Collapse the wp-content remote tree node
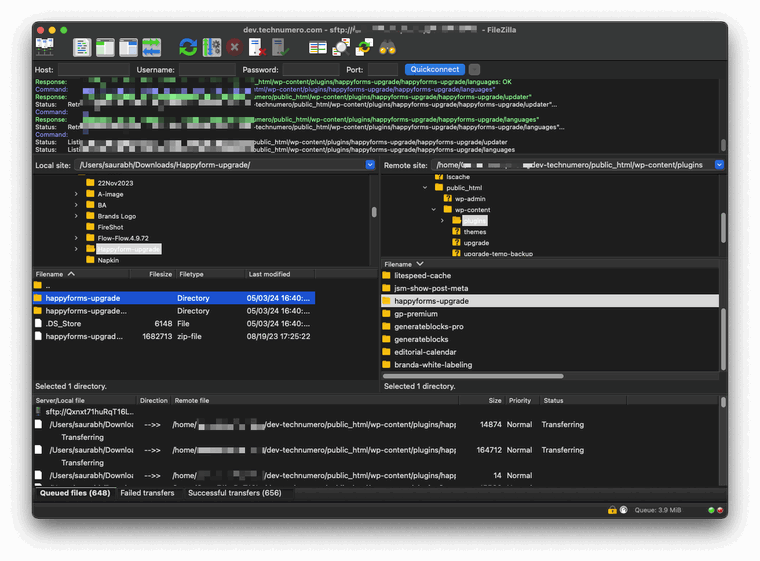The width and height of the screenshot is (760, 561). (434, 209)
